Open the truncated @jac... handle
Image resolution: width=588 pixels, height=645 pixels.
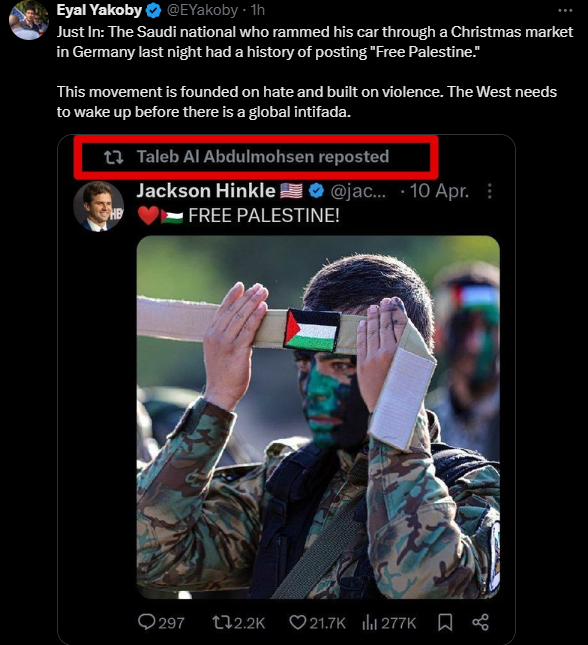(358, 191)
